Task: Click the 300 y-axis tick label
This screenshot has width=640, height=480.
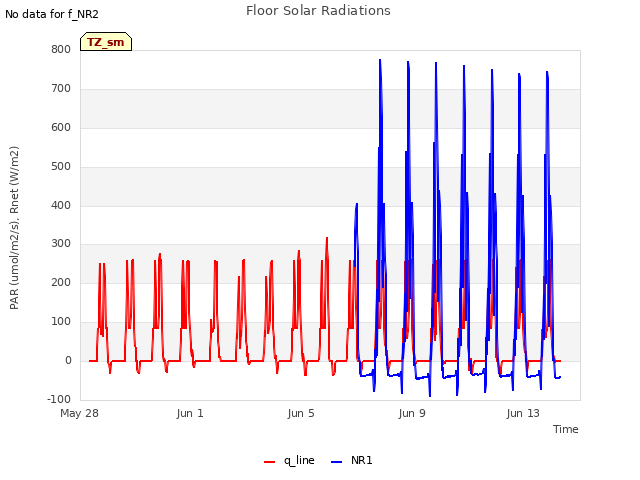Action: [x=61, y=244]
